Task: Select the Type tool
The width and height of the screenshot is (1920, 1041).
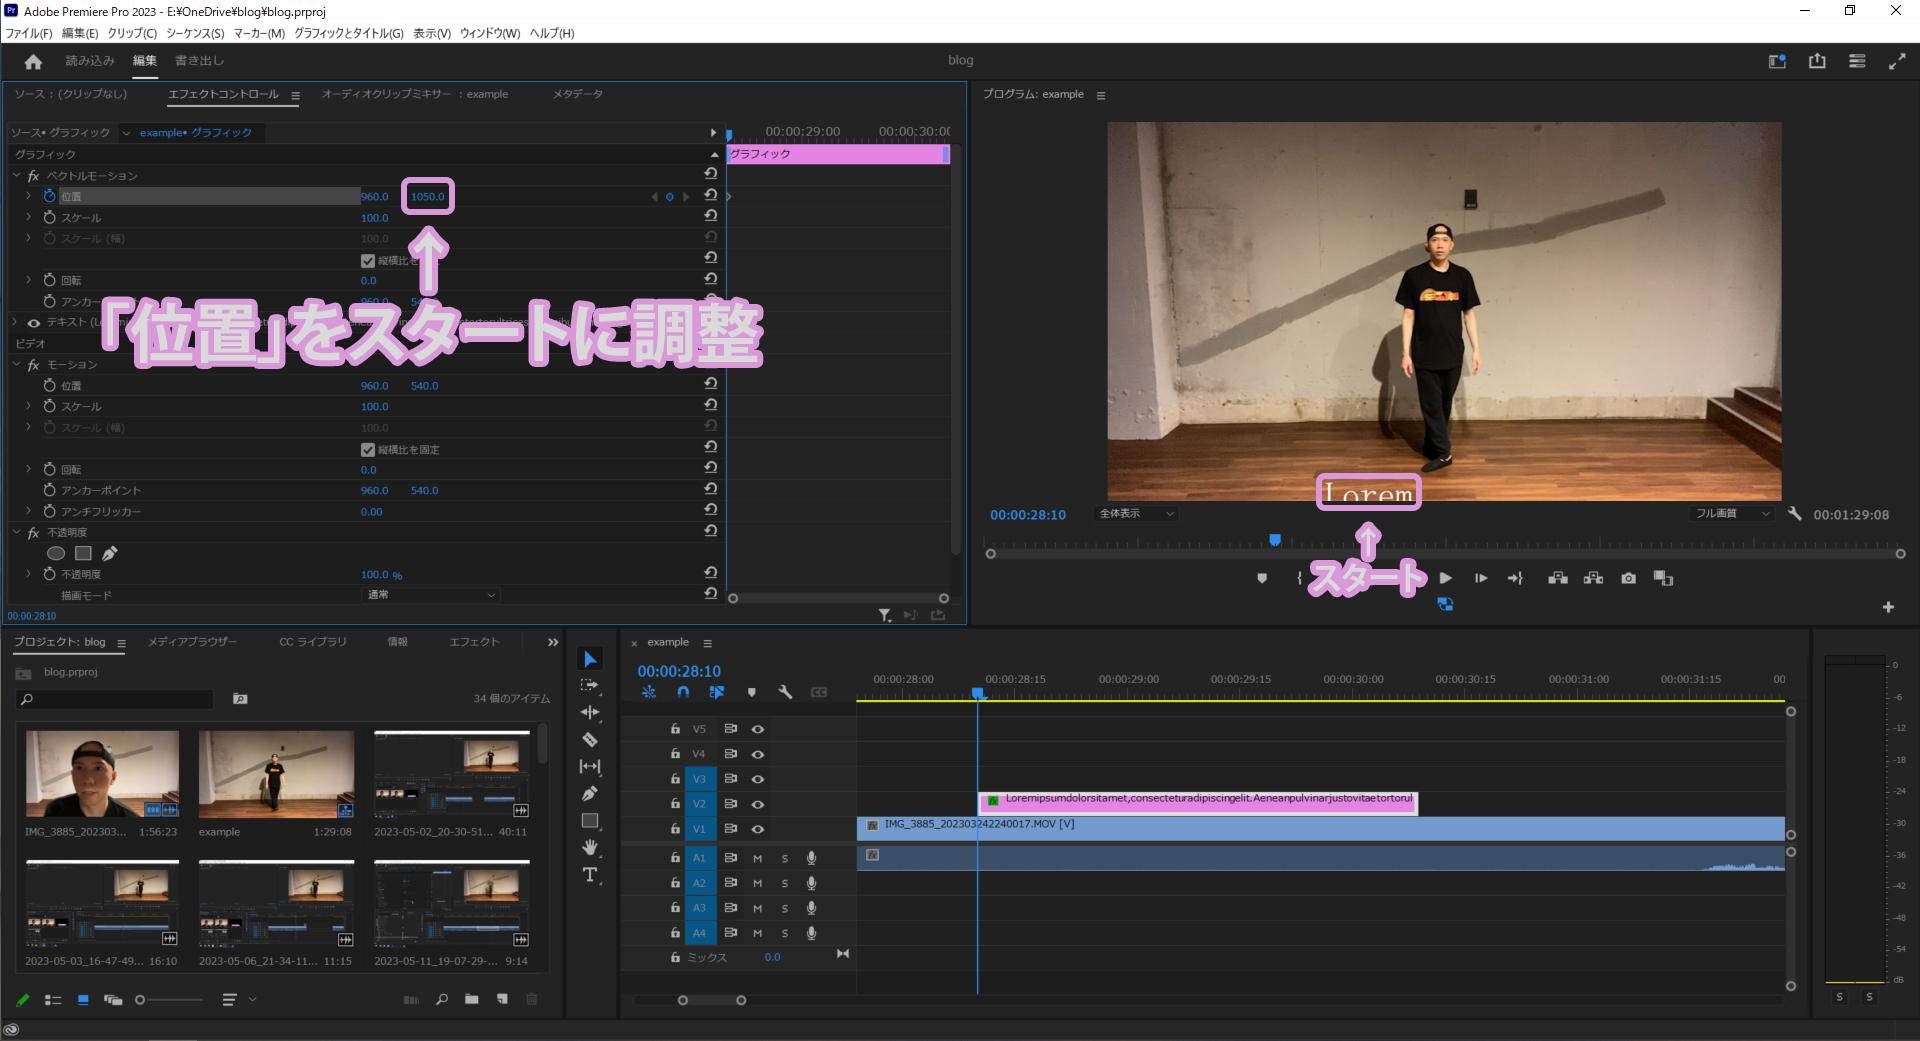Action: (x=590, y=875)
